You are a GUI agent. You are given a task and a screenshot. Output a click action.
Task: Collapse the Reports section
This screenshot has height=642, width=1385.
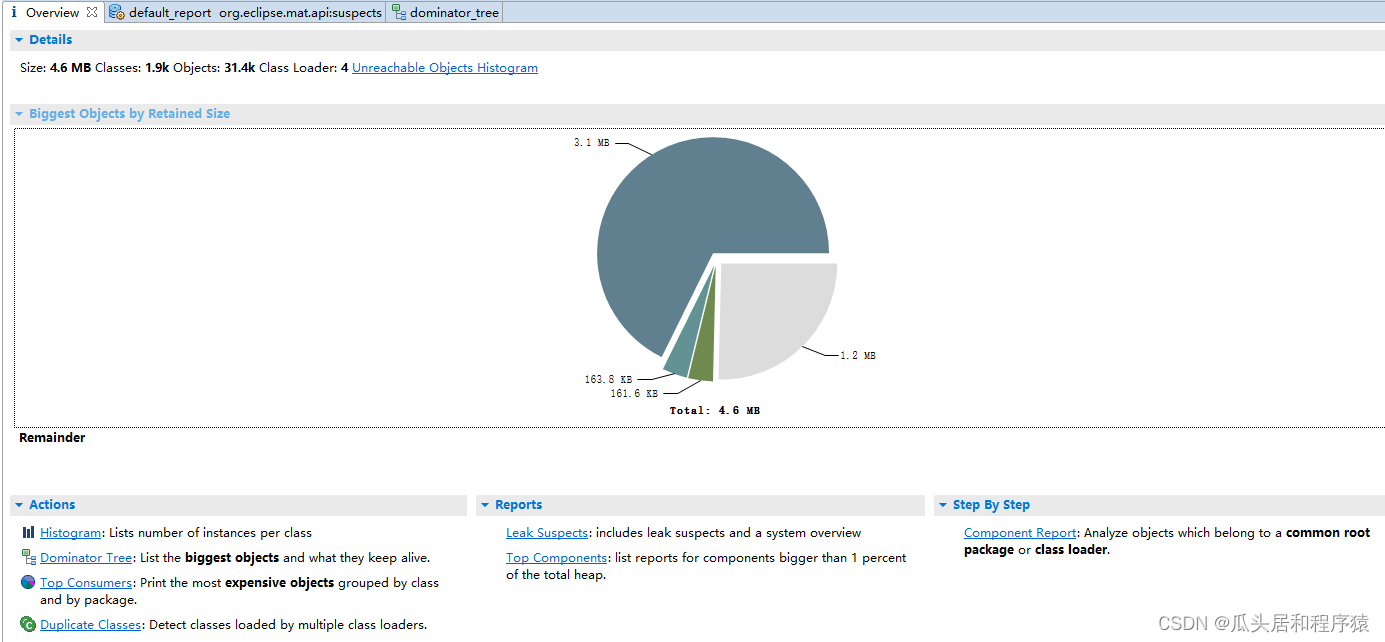(x=485, y=505)
